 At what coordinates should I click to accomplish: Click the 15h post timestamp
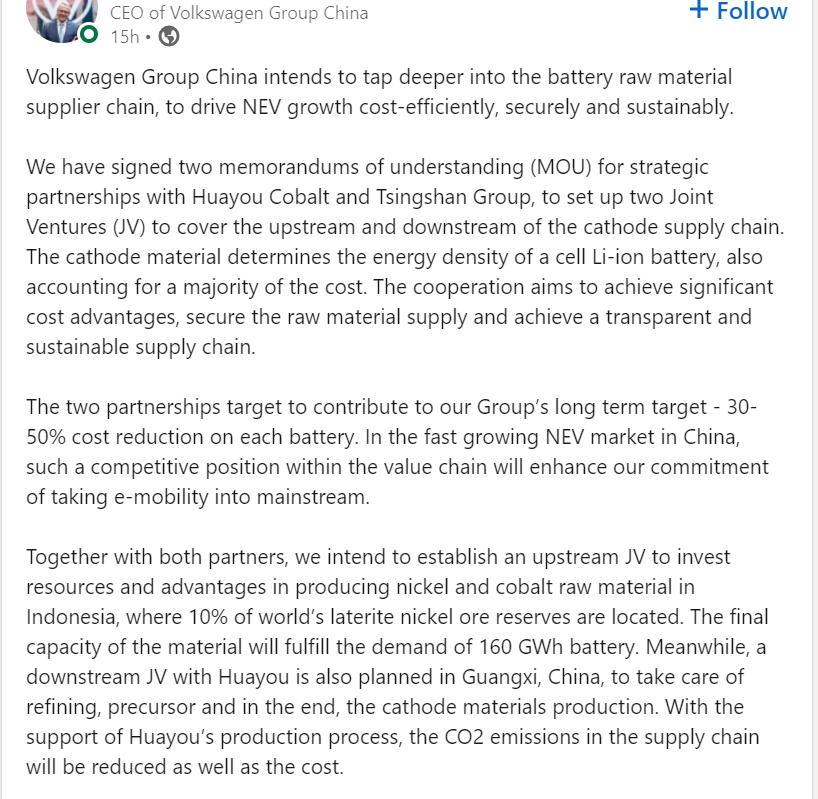(x=125, y=37)
